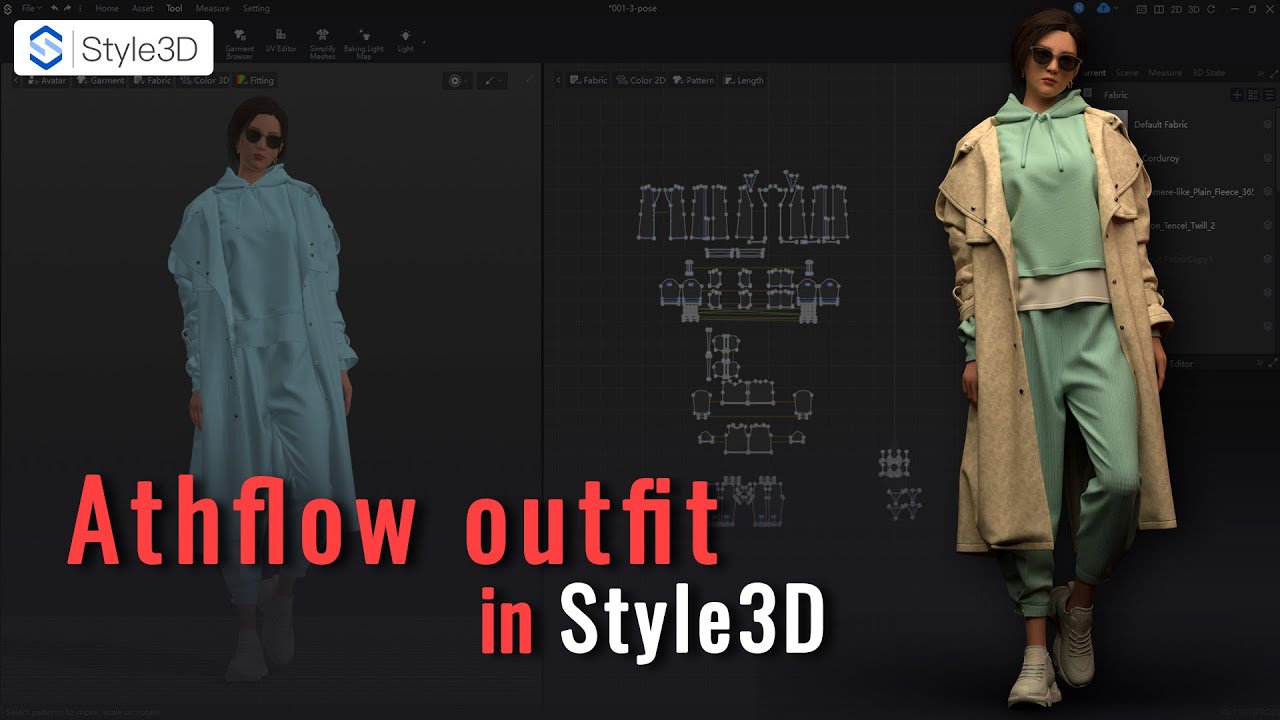
Task: Switch fabric list to grid view
Action: tap(1253, 95)
